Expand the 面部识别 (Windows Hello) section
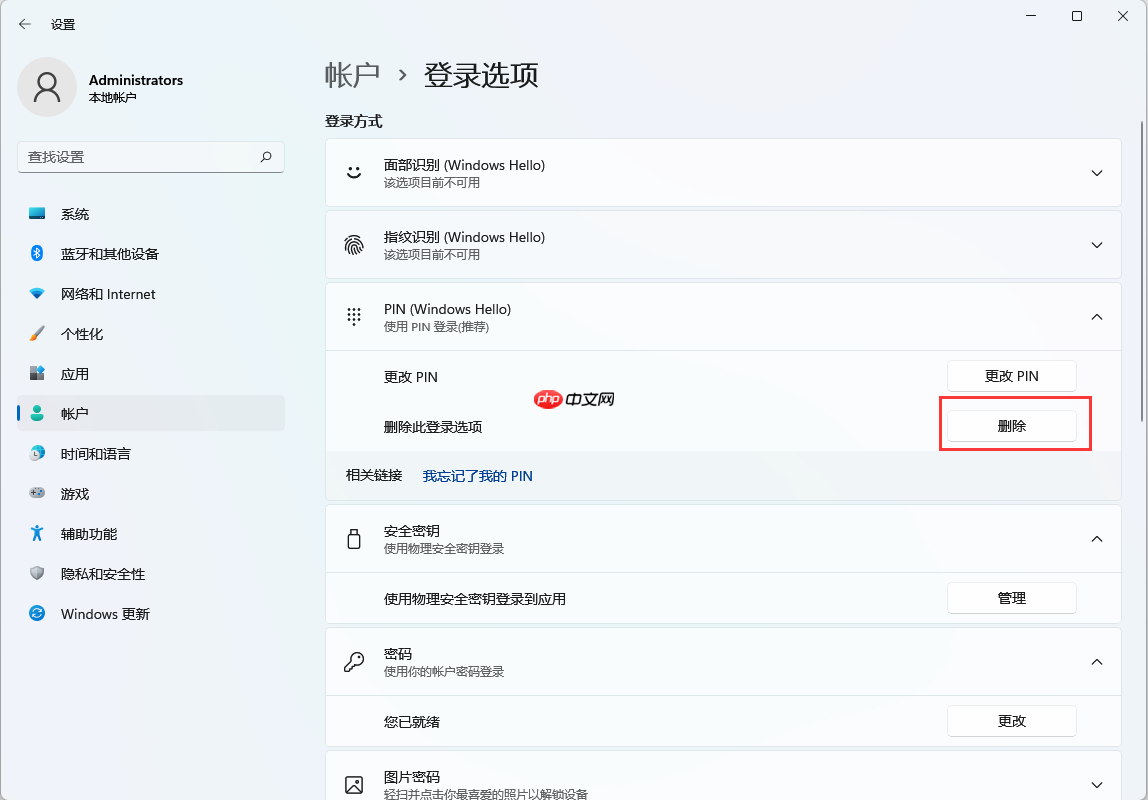This screenshot has width=1148, height=800. pyautogui.click(x=1095, y=172)
